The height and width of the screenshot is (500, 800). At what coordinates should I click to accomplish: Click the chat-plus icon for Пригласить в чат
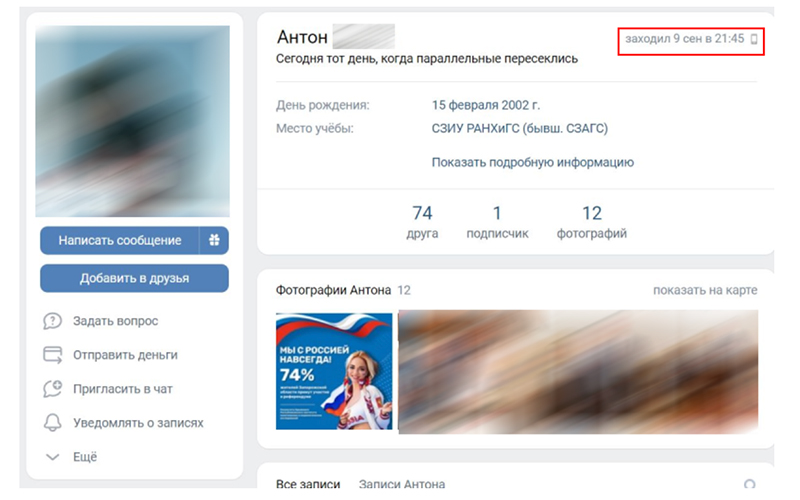coord(53,389)
